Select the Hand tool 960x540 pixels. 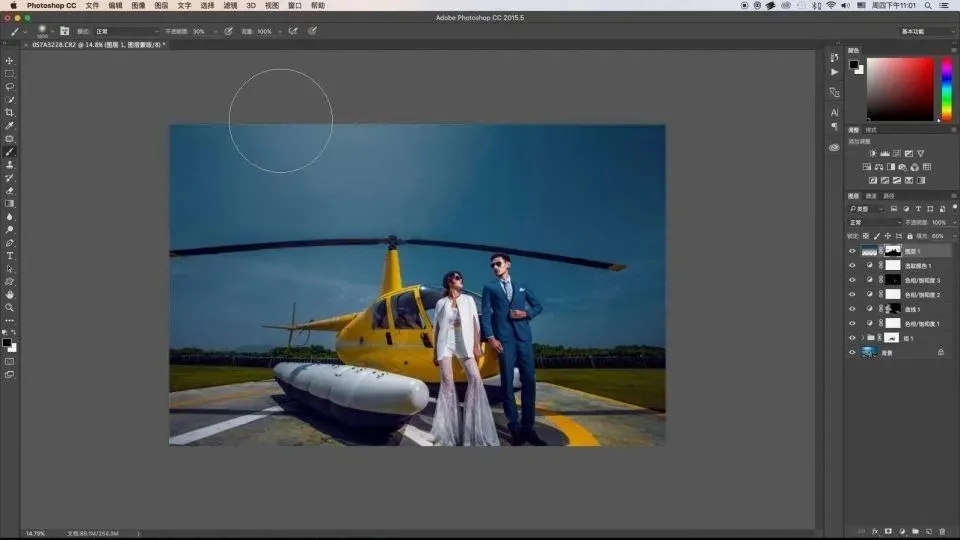[x=10, y=295]
